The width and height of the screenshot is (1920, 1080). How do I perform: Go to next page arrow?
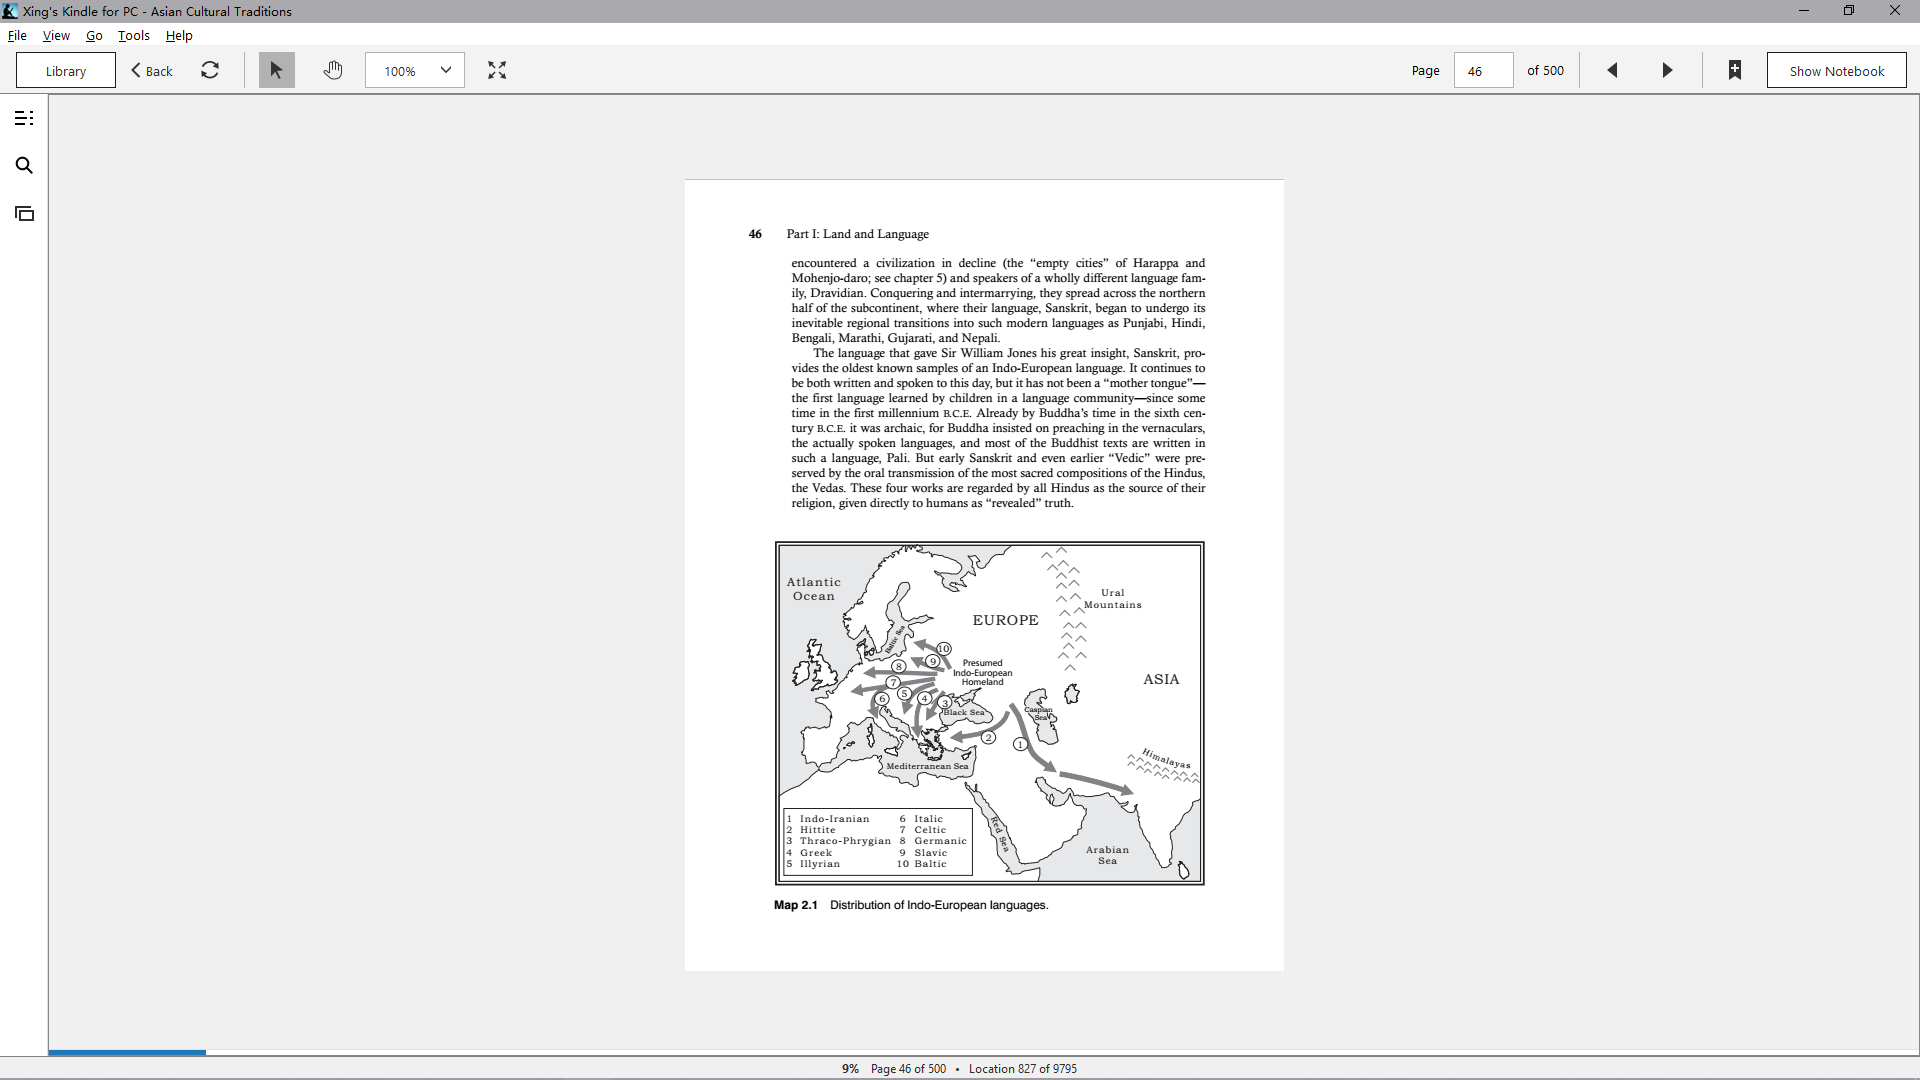point(1667,70)
